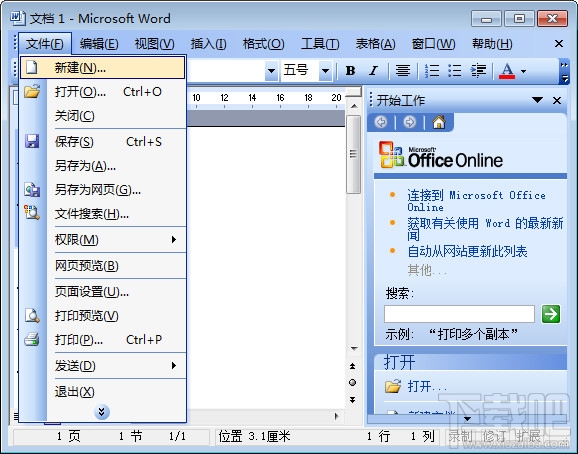The height and width of the screenshot is (454, 578).
Task: Open 工具(T) menu
Action: 320,44
